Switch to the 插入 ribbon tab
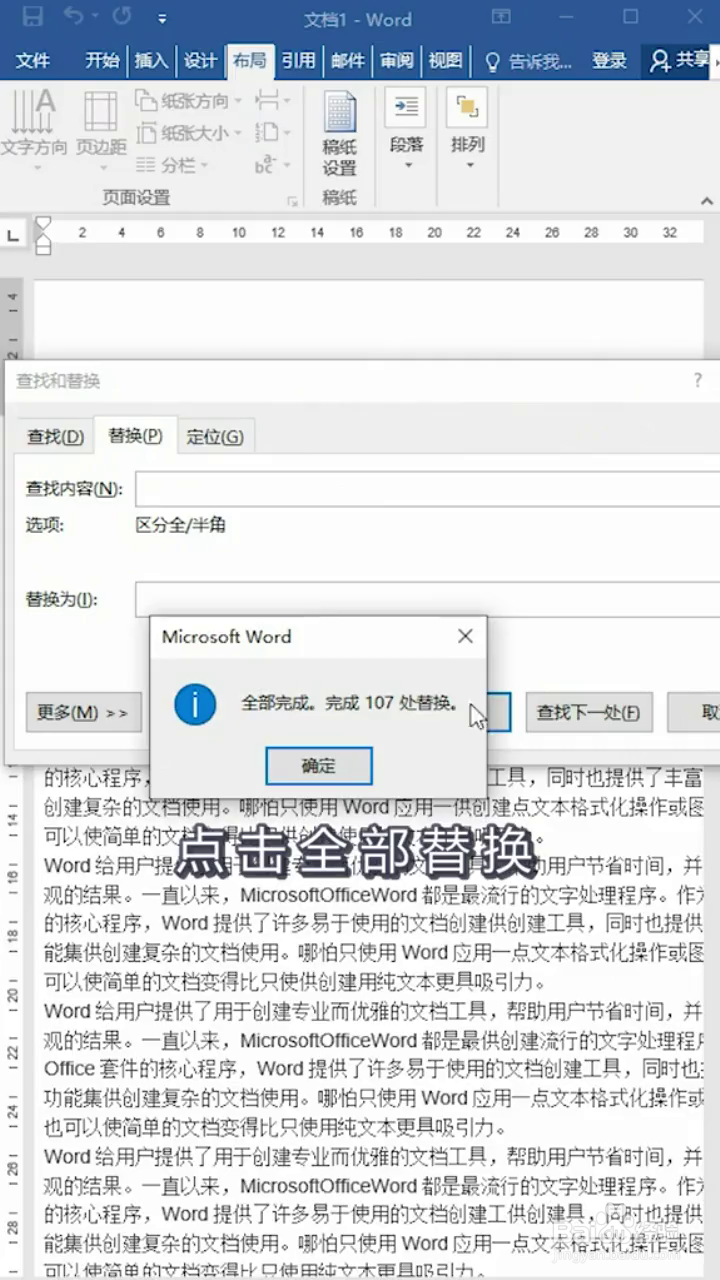 tap(151, 61)
